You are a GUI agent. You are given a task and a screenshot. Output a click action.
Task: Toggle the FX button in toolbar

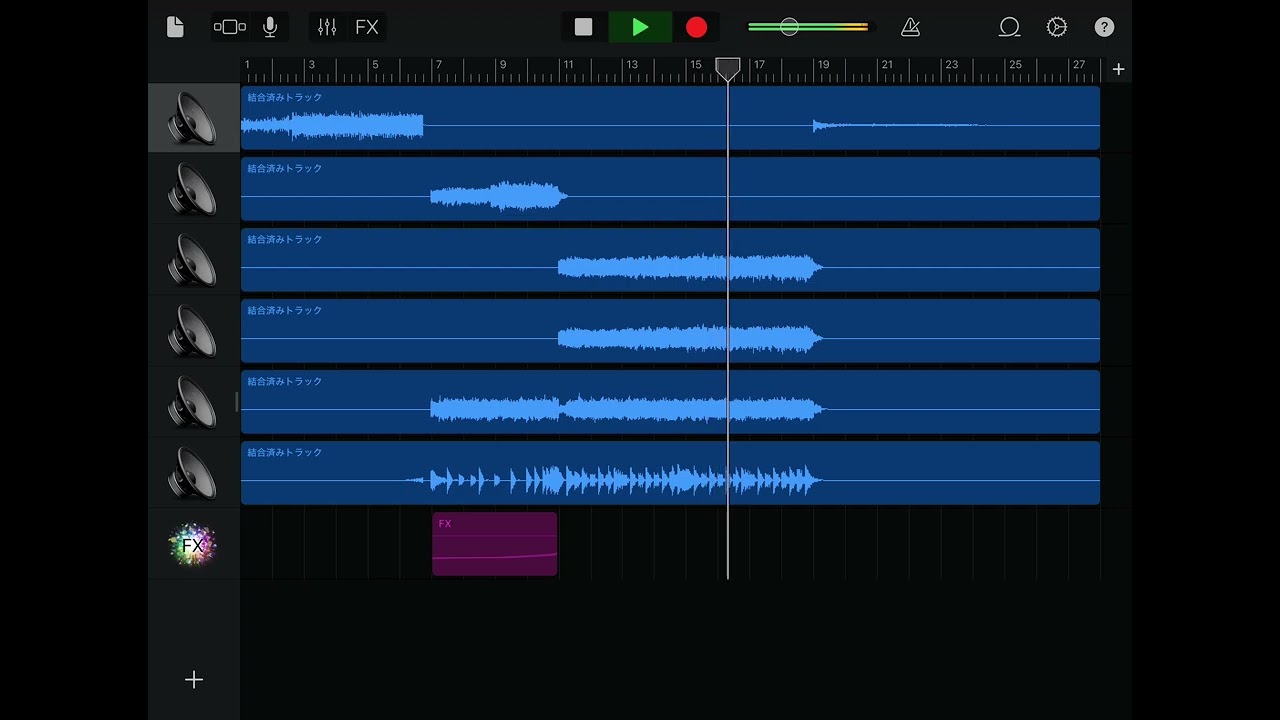point(367,28)
